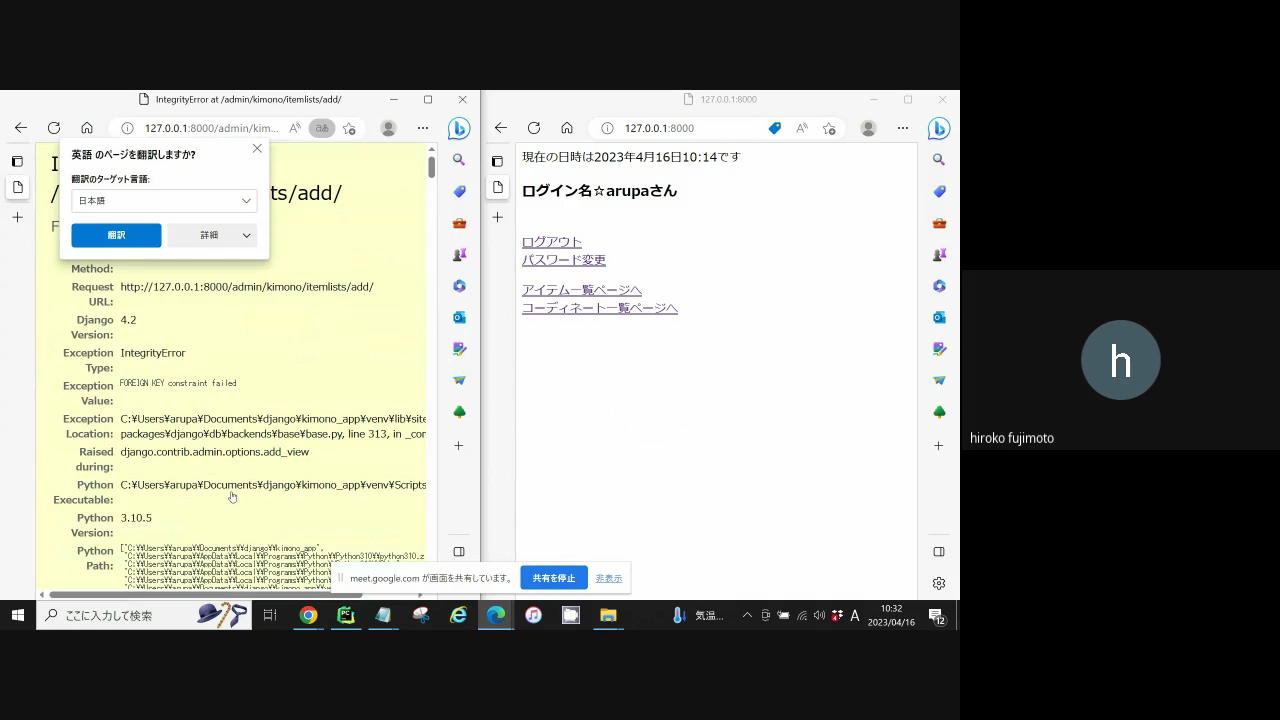1280x720 pixels.
Task: Expand the 詳細 options dropdown
Action: click(212, 235)
